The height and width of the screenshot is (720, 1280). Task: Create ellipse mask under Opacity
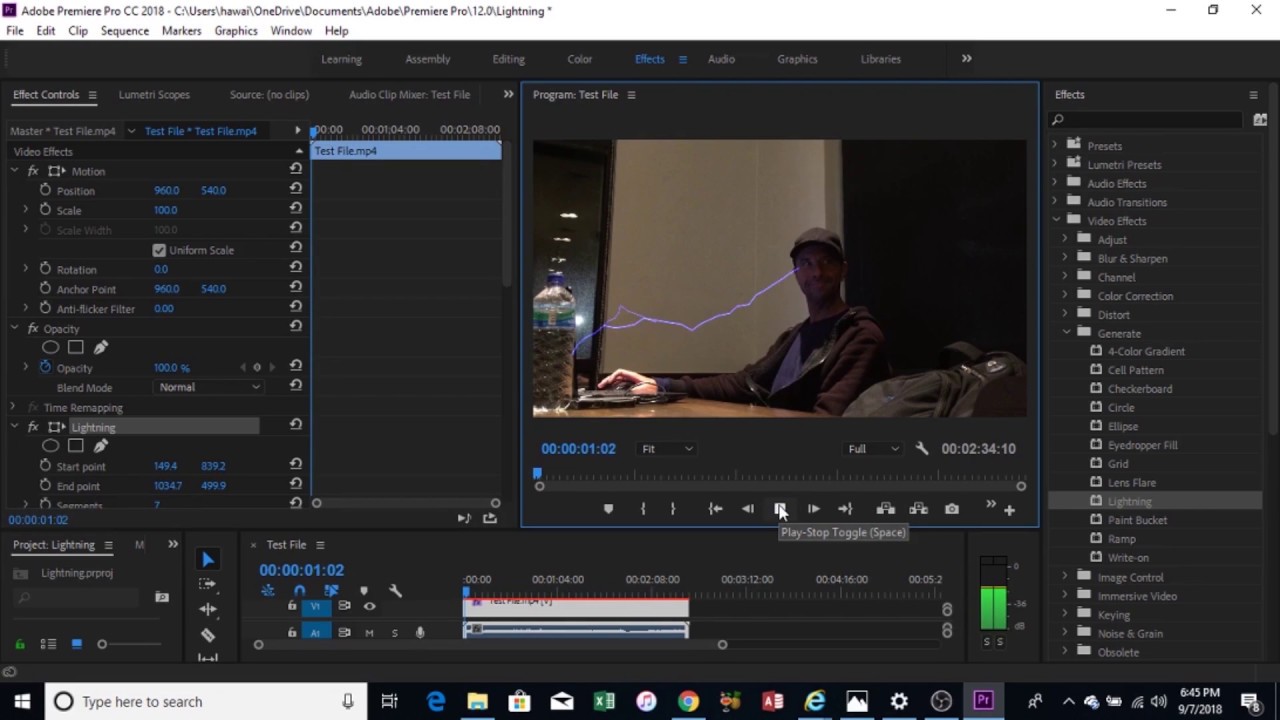click(x=50, y=347)
